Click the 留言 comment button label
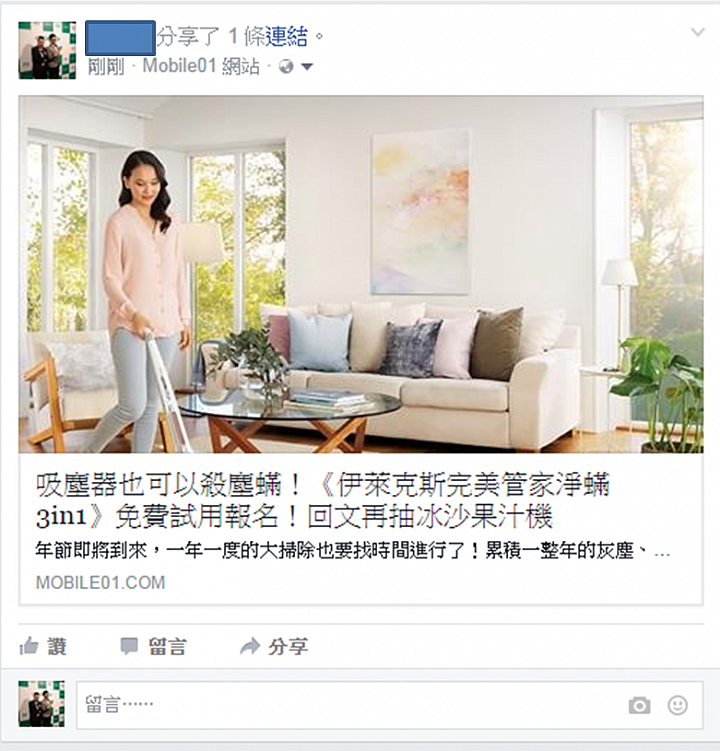Screen dimensions: 720x751 click(167, 647)
